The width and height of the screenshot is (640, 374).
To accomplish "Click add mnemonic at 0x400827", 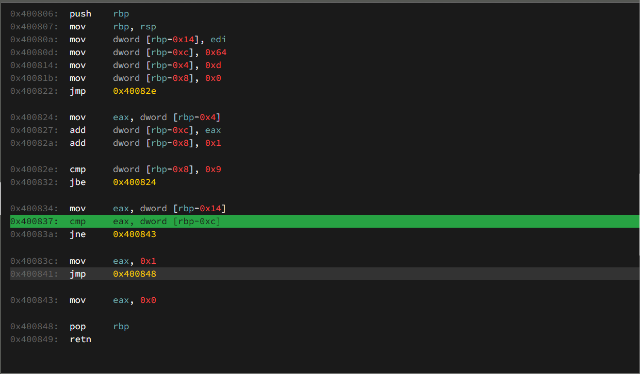I will 78,130.
